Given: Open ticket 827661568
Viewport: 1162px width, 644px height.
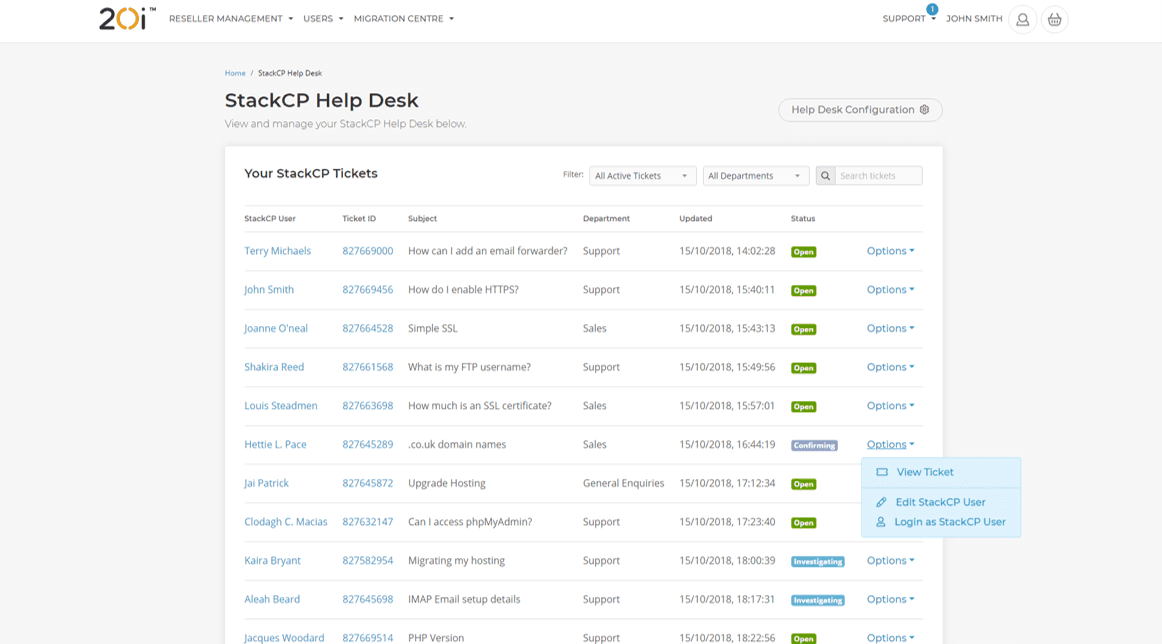Looking at the screenshot, I should pos(368,367).
